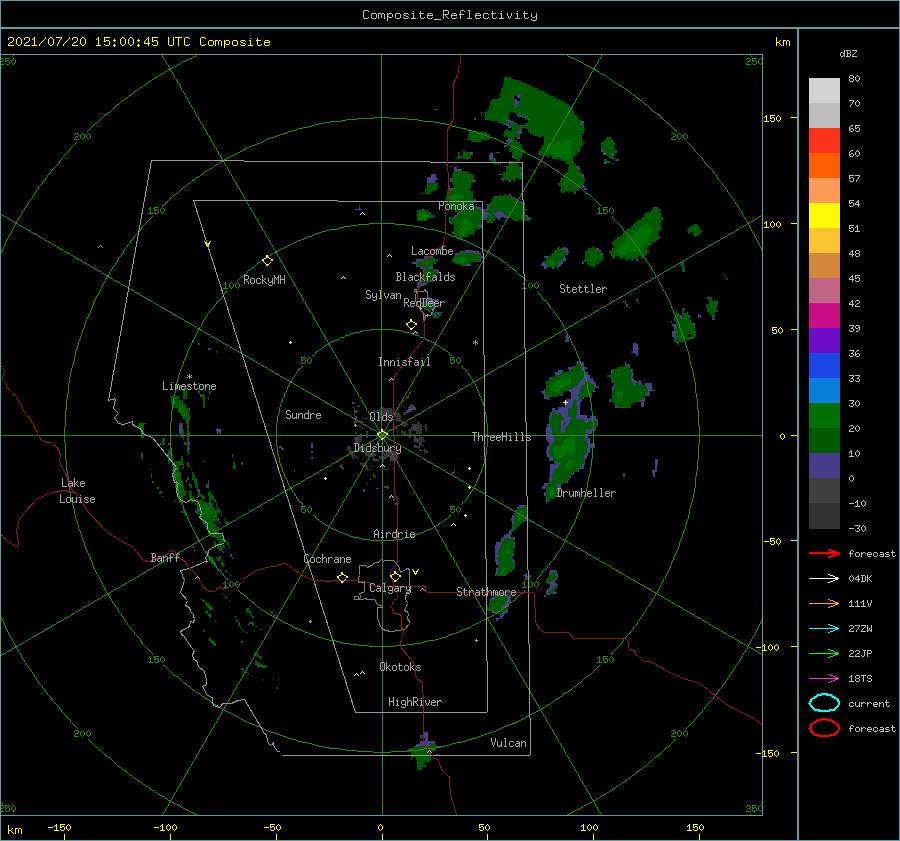Click the yellow radar-center diamond at Olds
Viewport: 900px width, 841px height.
pyautogui.click(x=382, y=435)
